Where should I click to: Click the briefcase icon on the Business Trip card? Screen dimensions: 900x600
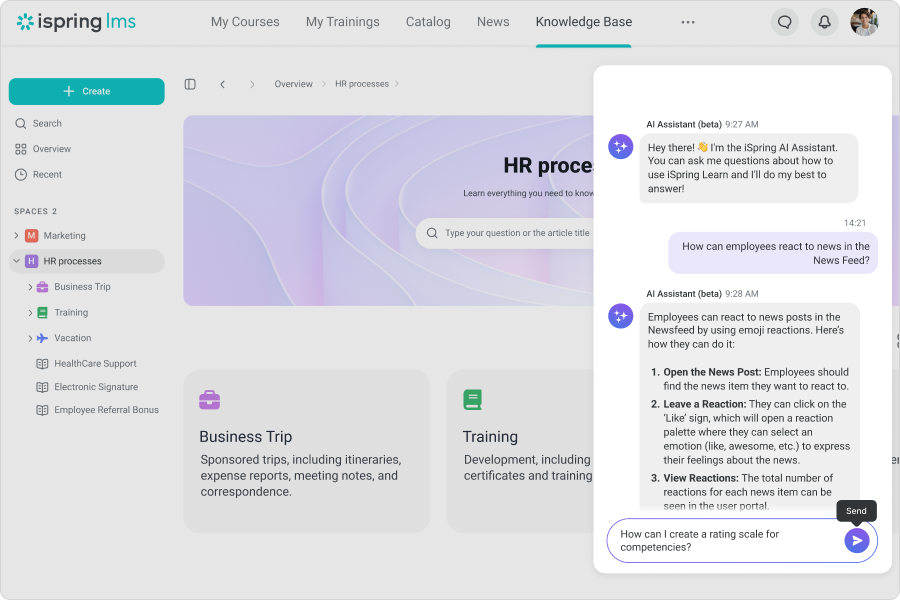[x=209, y=399]
